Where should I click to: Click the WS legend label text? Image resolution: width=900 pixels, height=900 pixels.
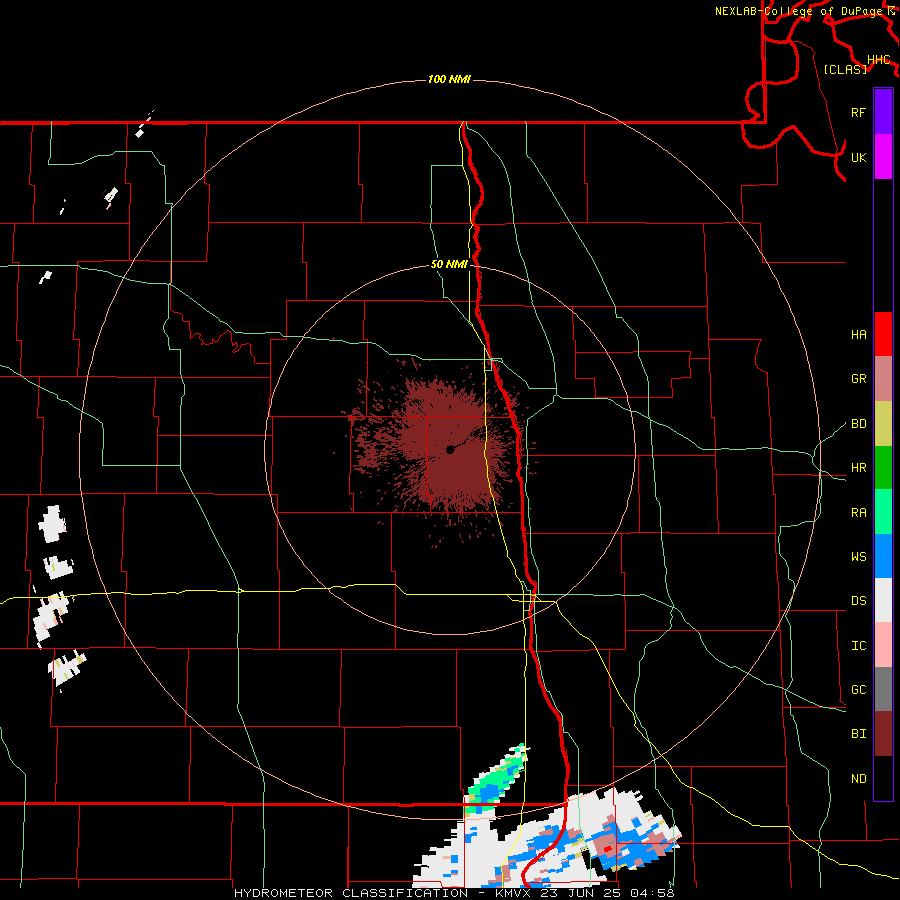click(859, 557)
